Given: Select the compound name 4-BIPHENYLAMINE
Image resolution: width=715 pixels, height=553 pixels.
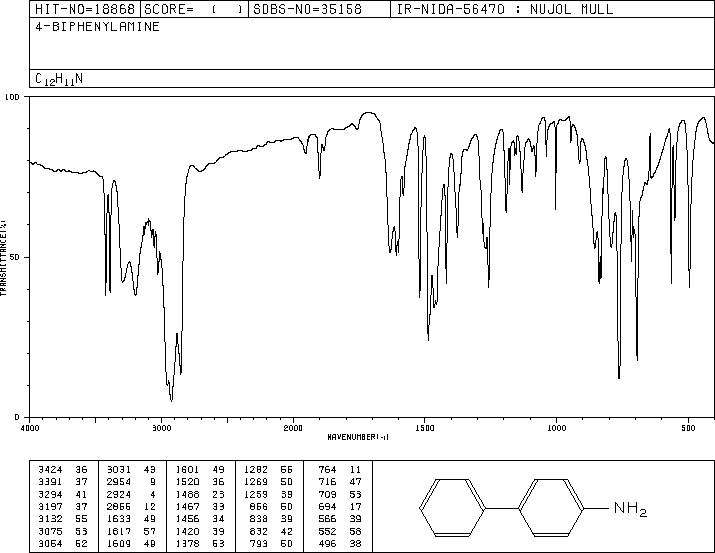Looking at the screenshot, I should tap(97, 26).
